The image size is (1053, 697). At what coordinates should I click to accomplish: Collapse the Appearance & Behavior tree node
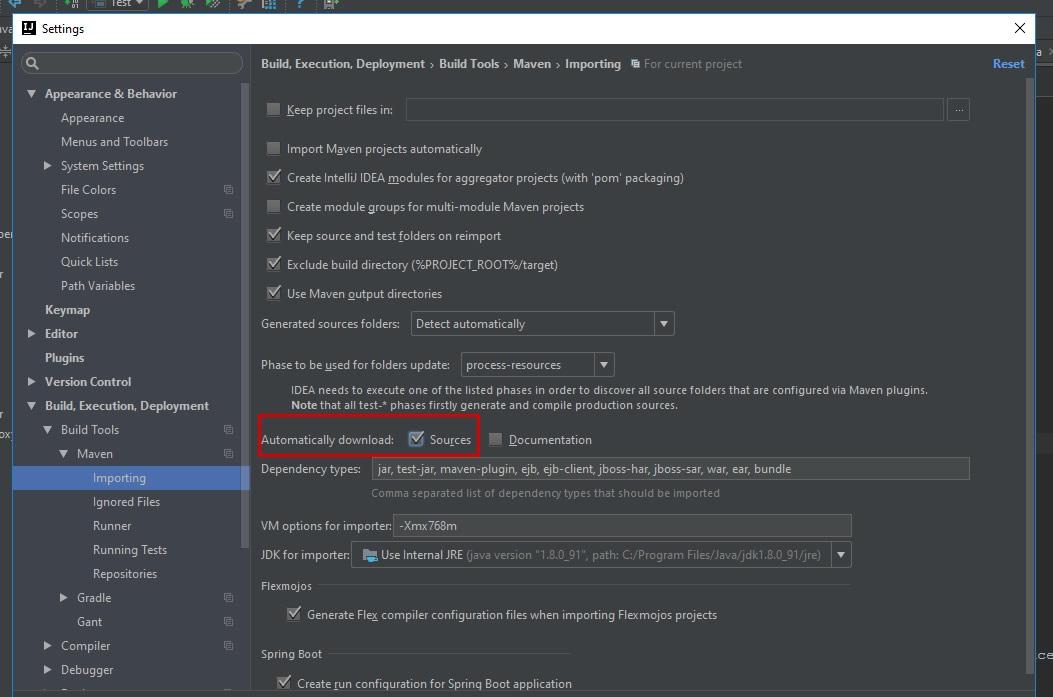click(x=32, y=94)
